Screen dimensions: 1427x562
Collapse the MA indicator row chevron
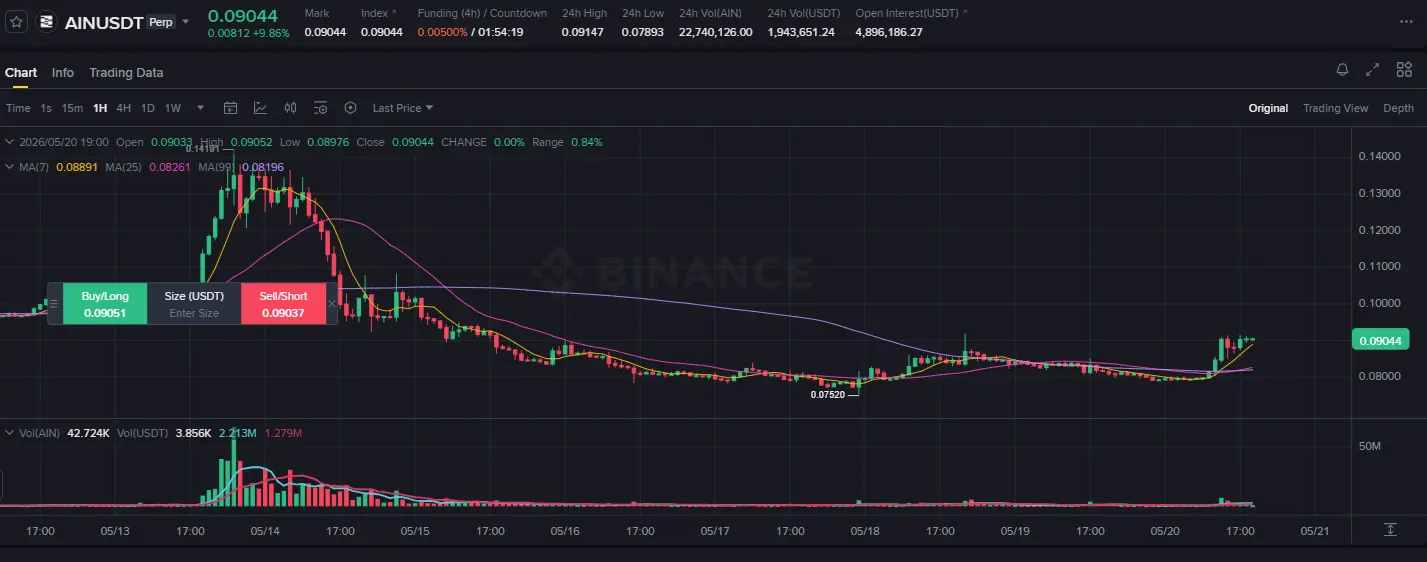[10, 167]
